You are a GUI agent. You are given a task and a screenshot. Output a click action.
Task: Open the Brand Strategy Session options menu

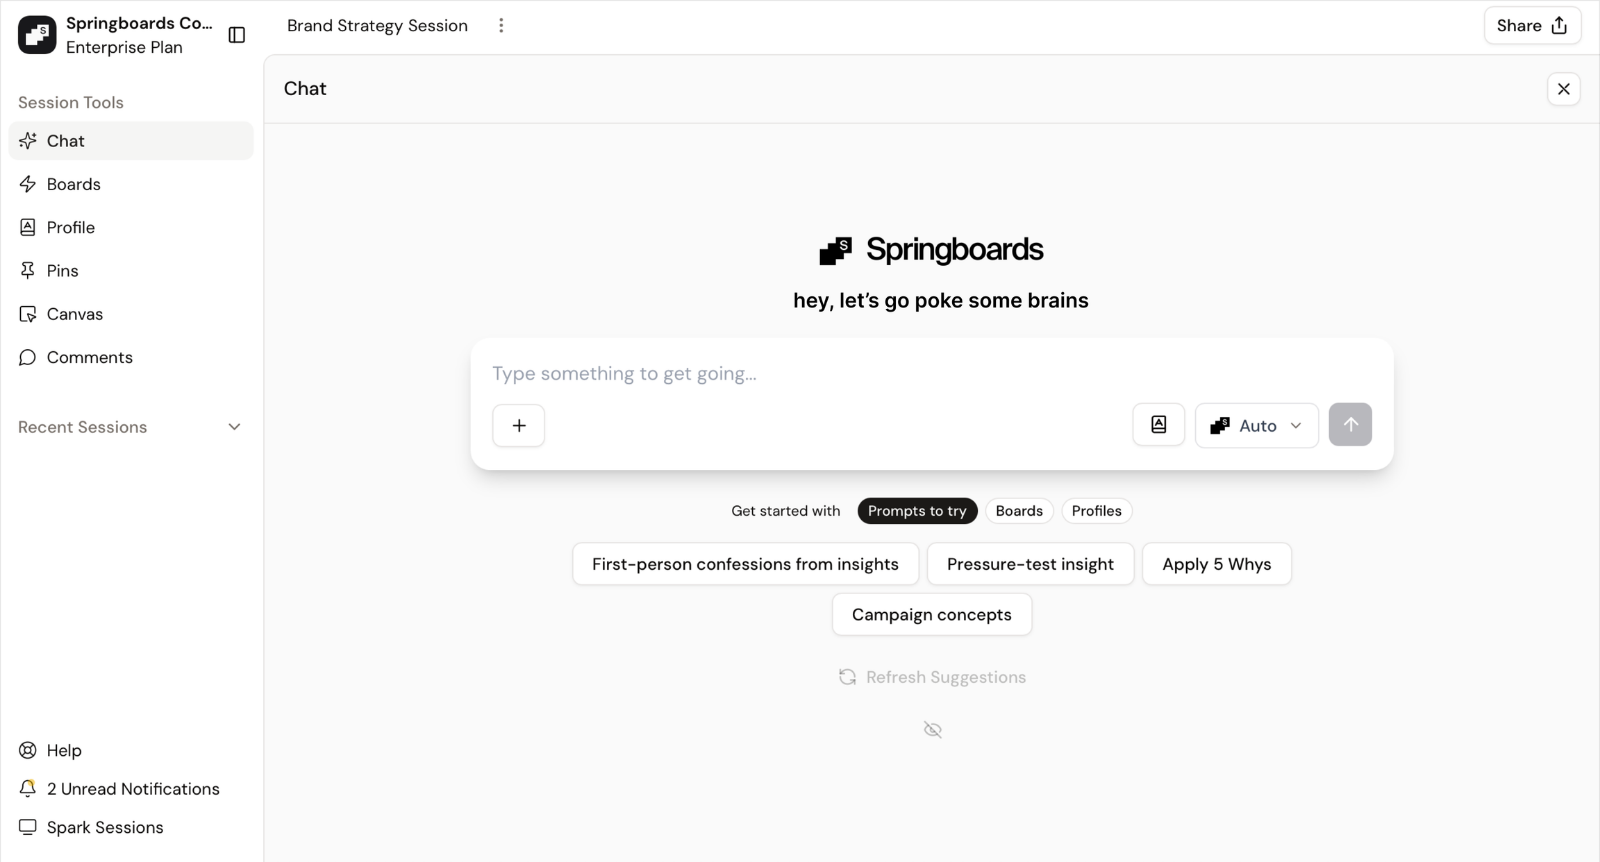pyautogui.click(x=501, y=26)
